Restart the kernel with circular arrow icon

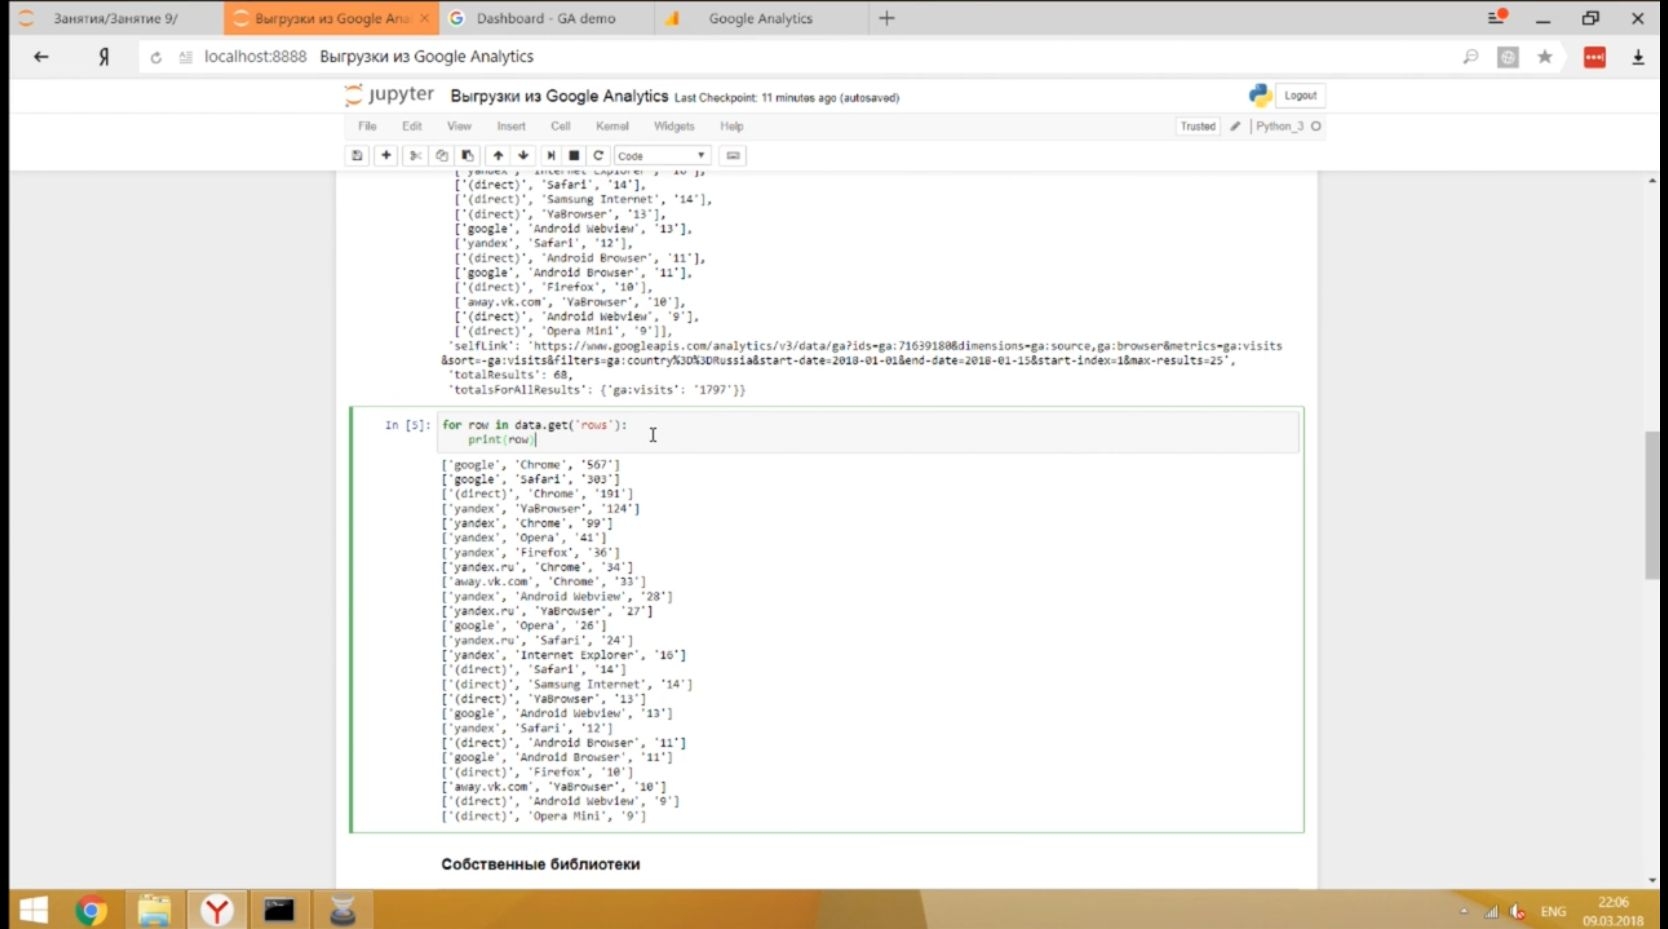598,156
